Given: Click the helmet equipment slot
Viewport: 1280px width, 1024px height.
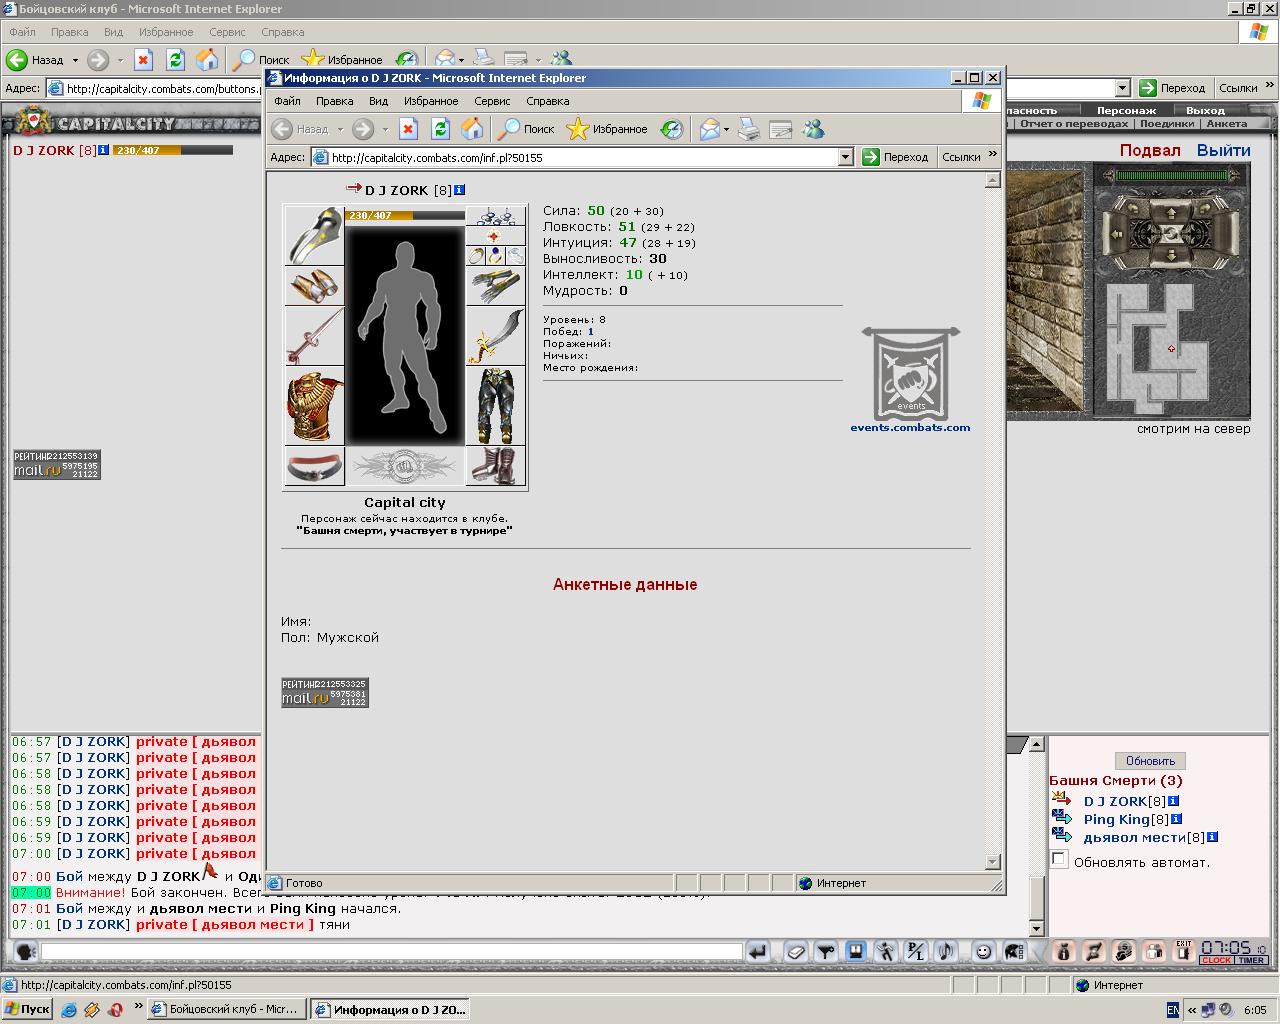Looking at the screenshot, I should pos(315,236).
